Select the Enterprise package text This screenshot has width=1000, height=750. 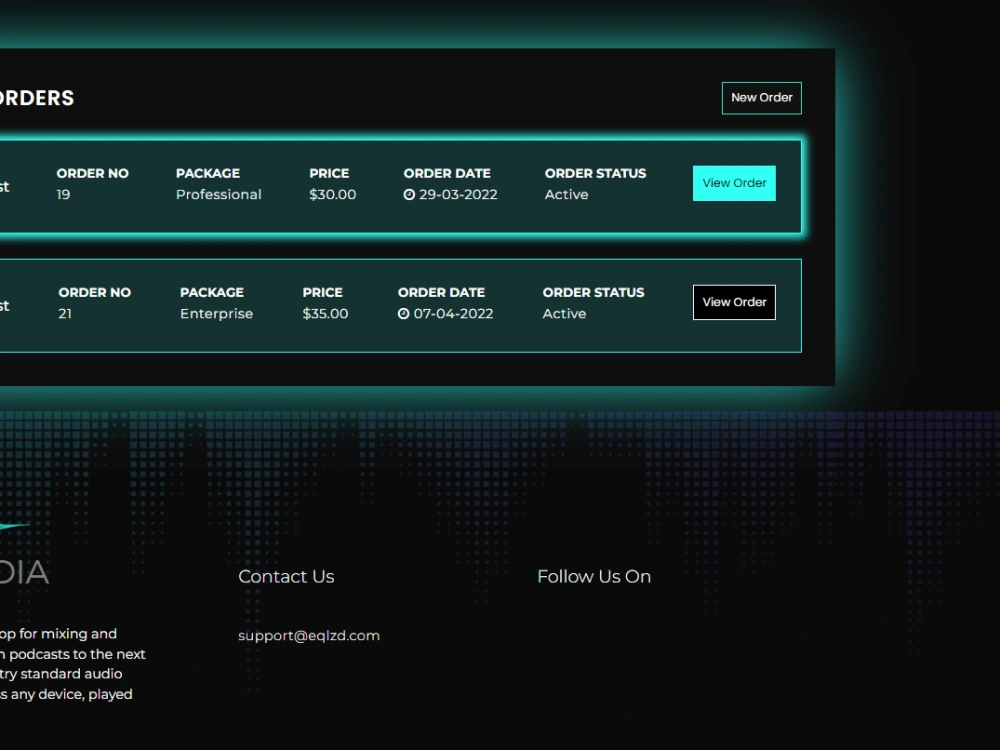(x=216, y=314)
